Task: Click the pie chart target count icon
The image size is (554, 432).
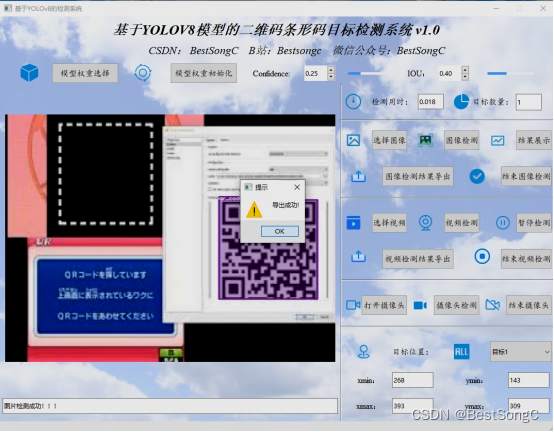Action: (x=461, y=102)
